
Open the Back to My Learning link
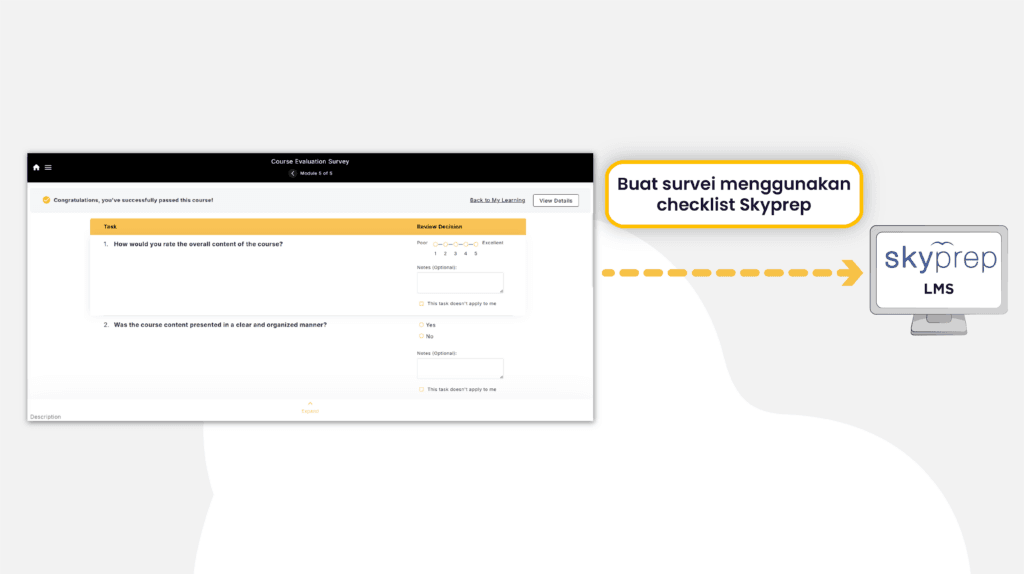497,200
